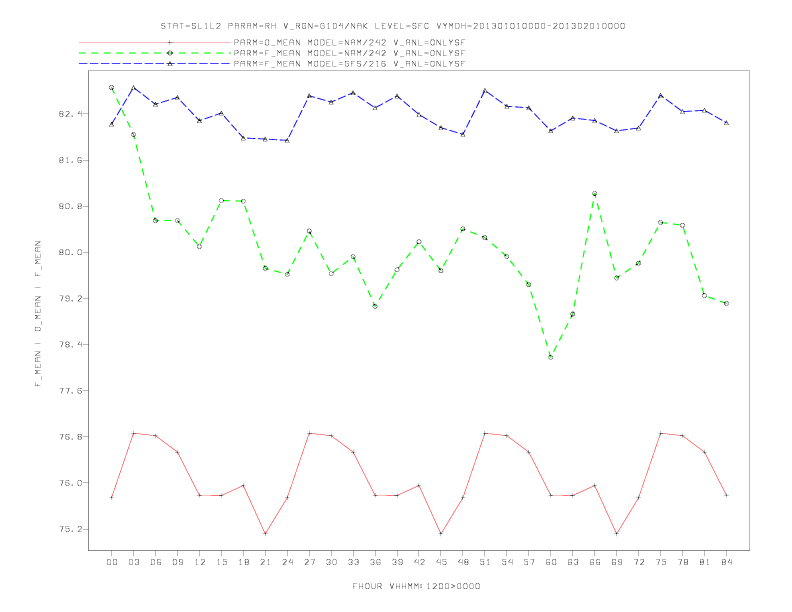This screenshot has height=612, width=792.
Task: Click the y-axis label F_MEAN | O_MEAN | F_MEAN
Action: tap(38, 314)
